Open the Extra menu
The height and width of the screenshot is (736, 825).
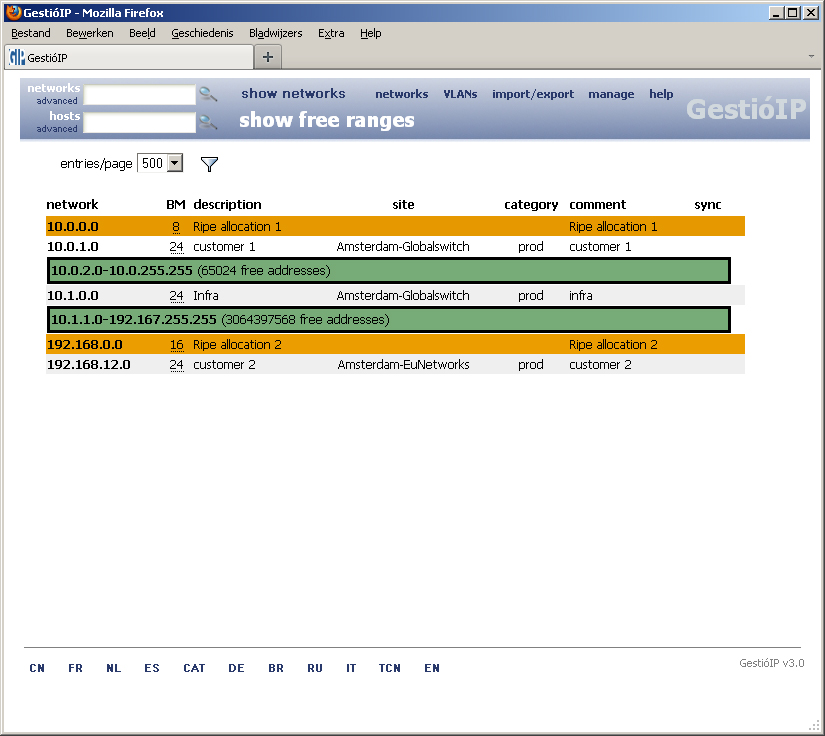[331, 33]
